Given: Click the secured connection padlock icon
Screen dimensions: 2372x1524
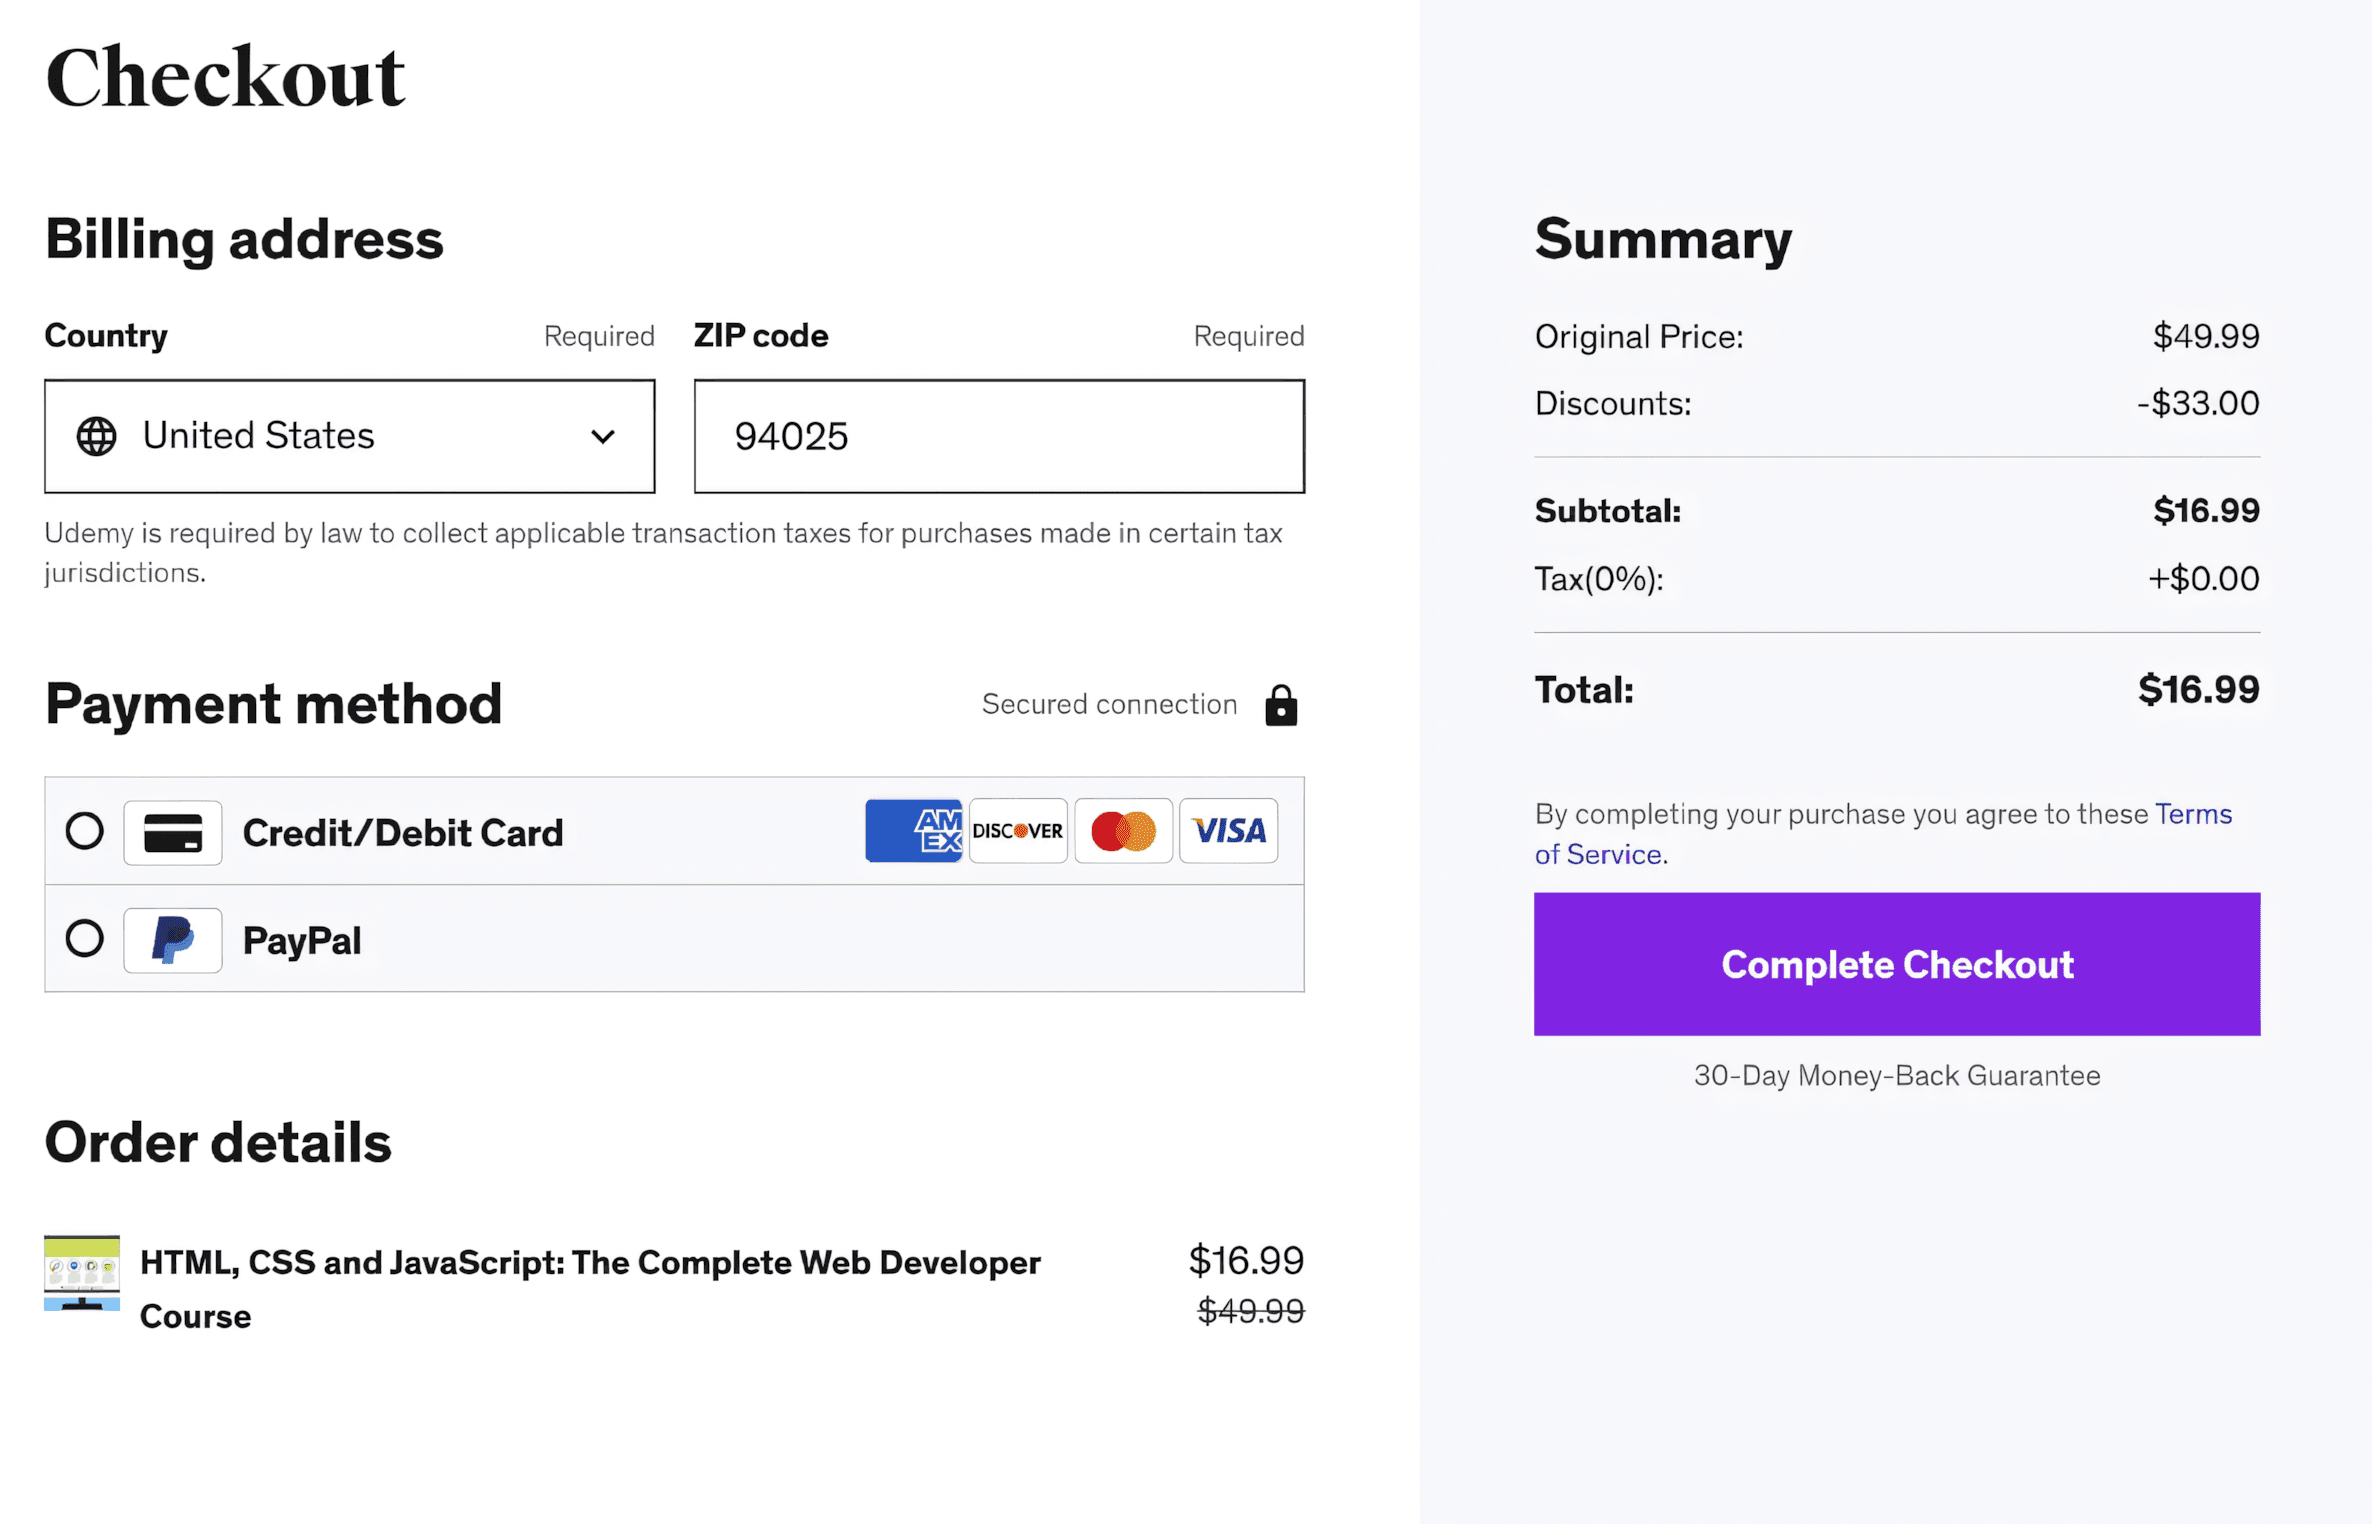Looking at the screenshot, I should click(1280, 706).
